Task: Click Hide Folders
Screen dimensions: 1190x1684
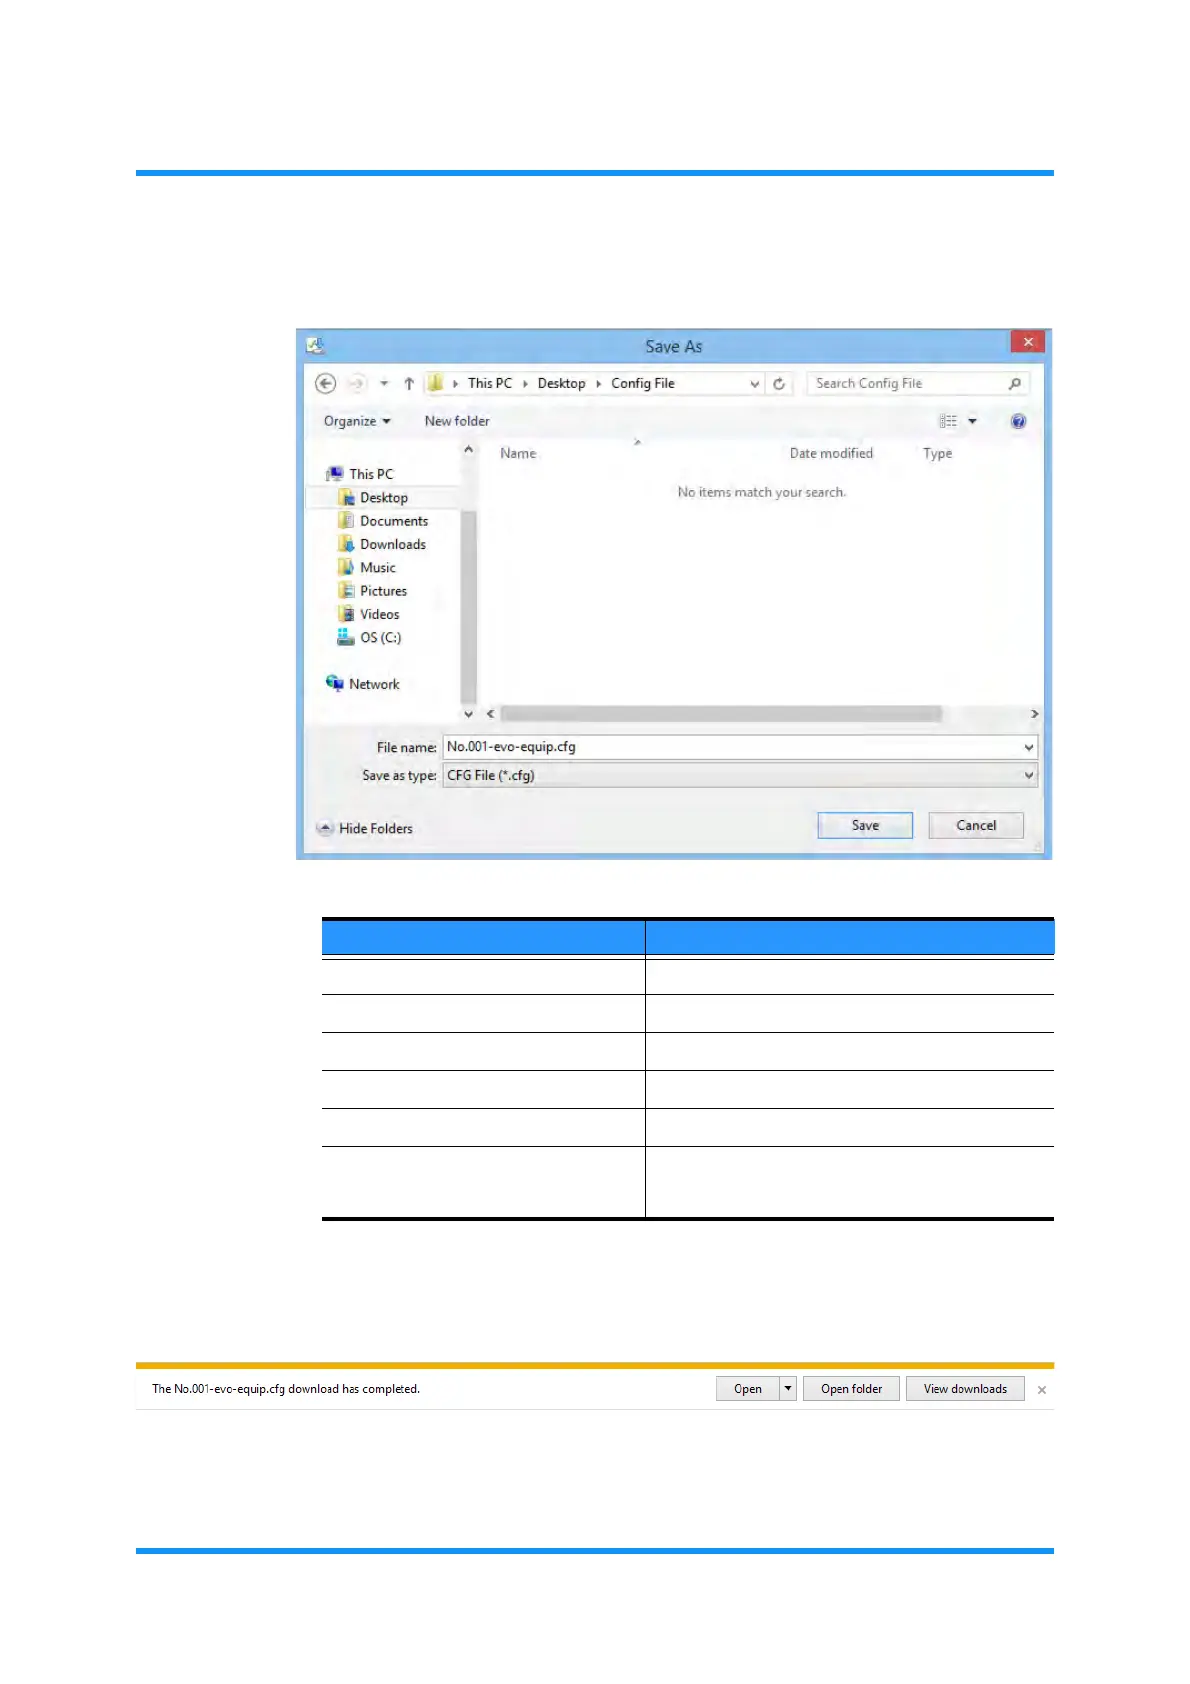Action: click(365, 828)
